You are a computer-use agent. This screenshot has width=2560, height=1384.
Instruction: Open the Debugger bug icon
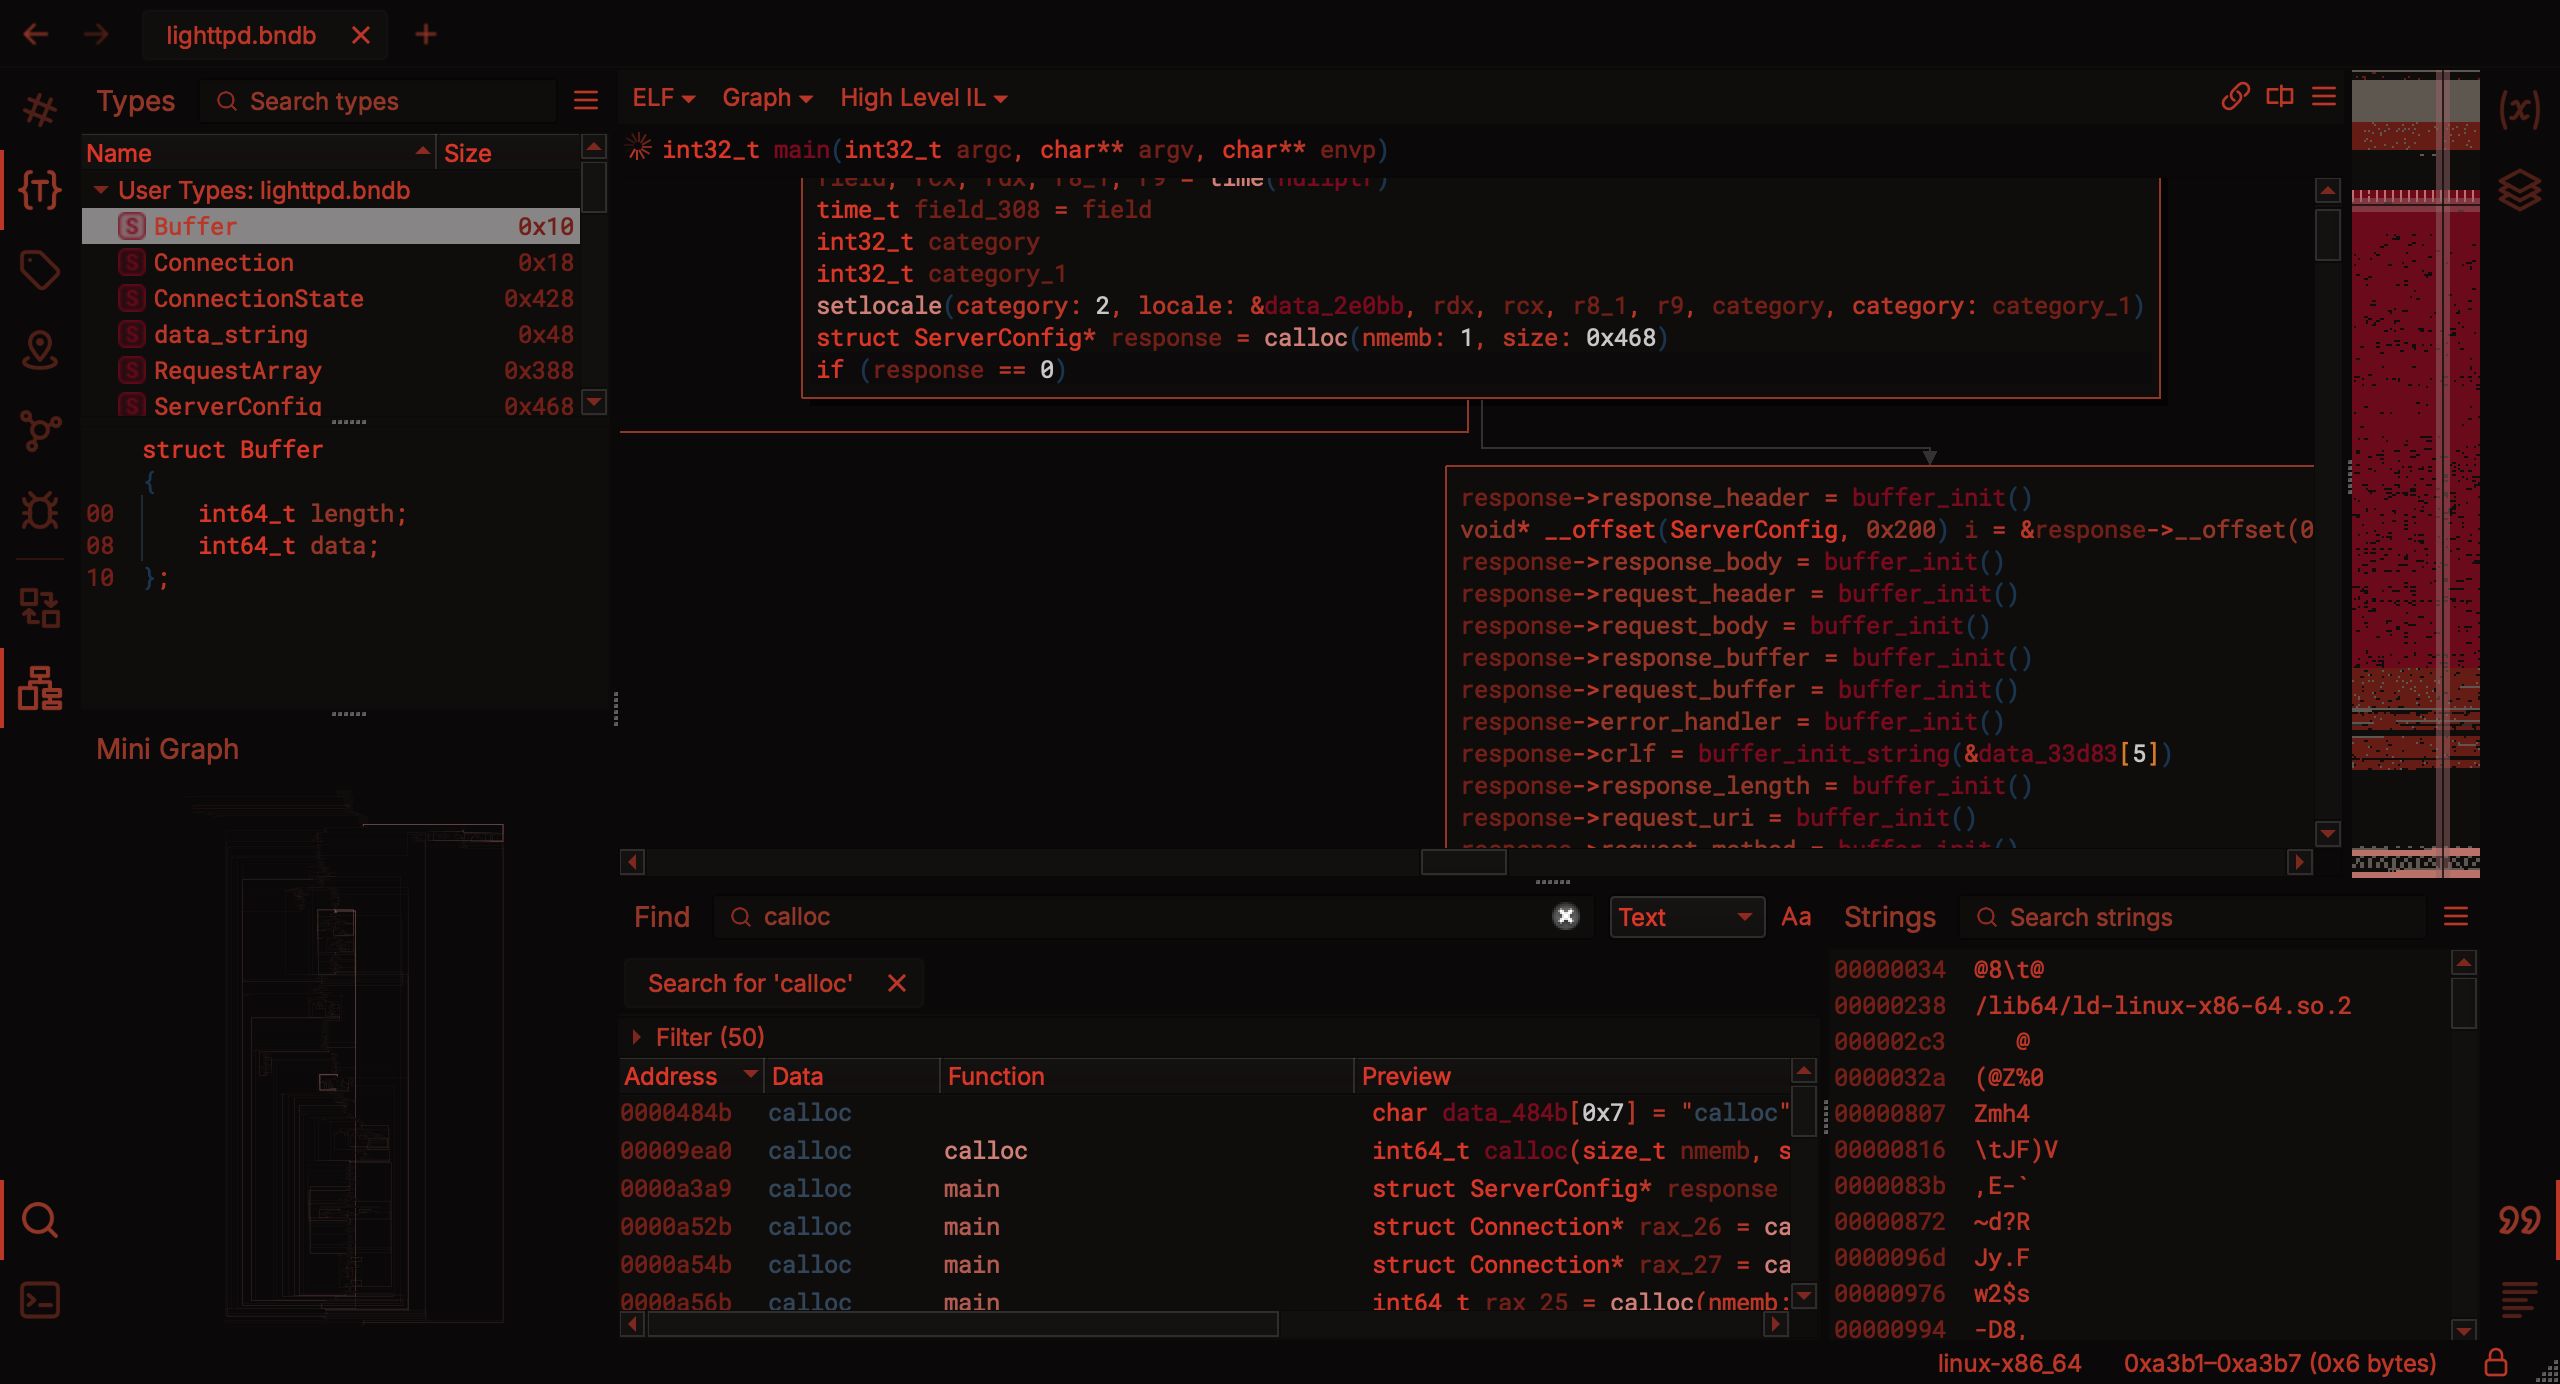tap(40, 511)
